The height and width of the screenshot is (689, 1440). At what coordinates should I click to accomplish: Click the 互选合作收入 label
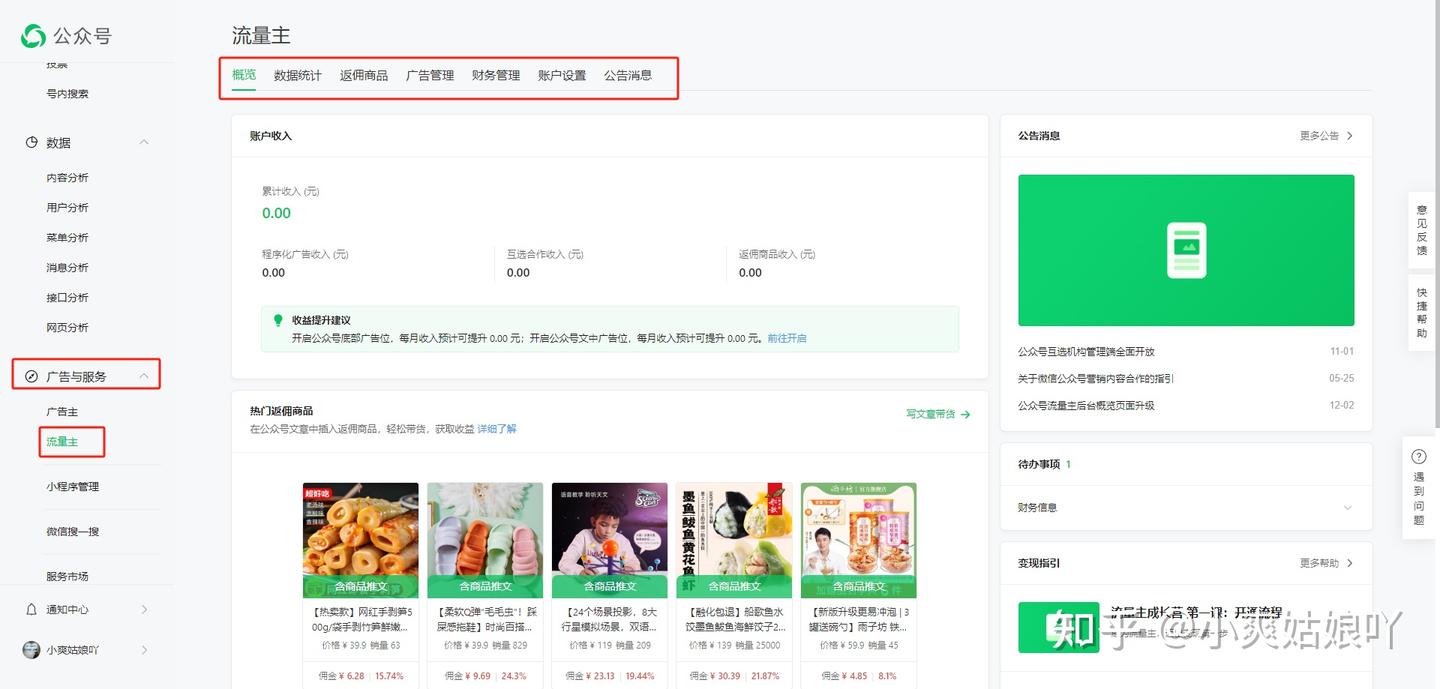pyautogui.click(x=545, y=255)
